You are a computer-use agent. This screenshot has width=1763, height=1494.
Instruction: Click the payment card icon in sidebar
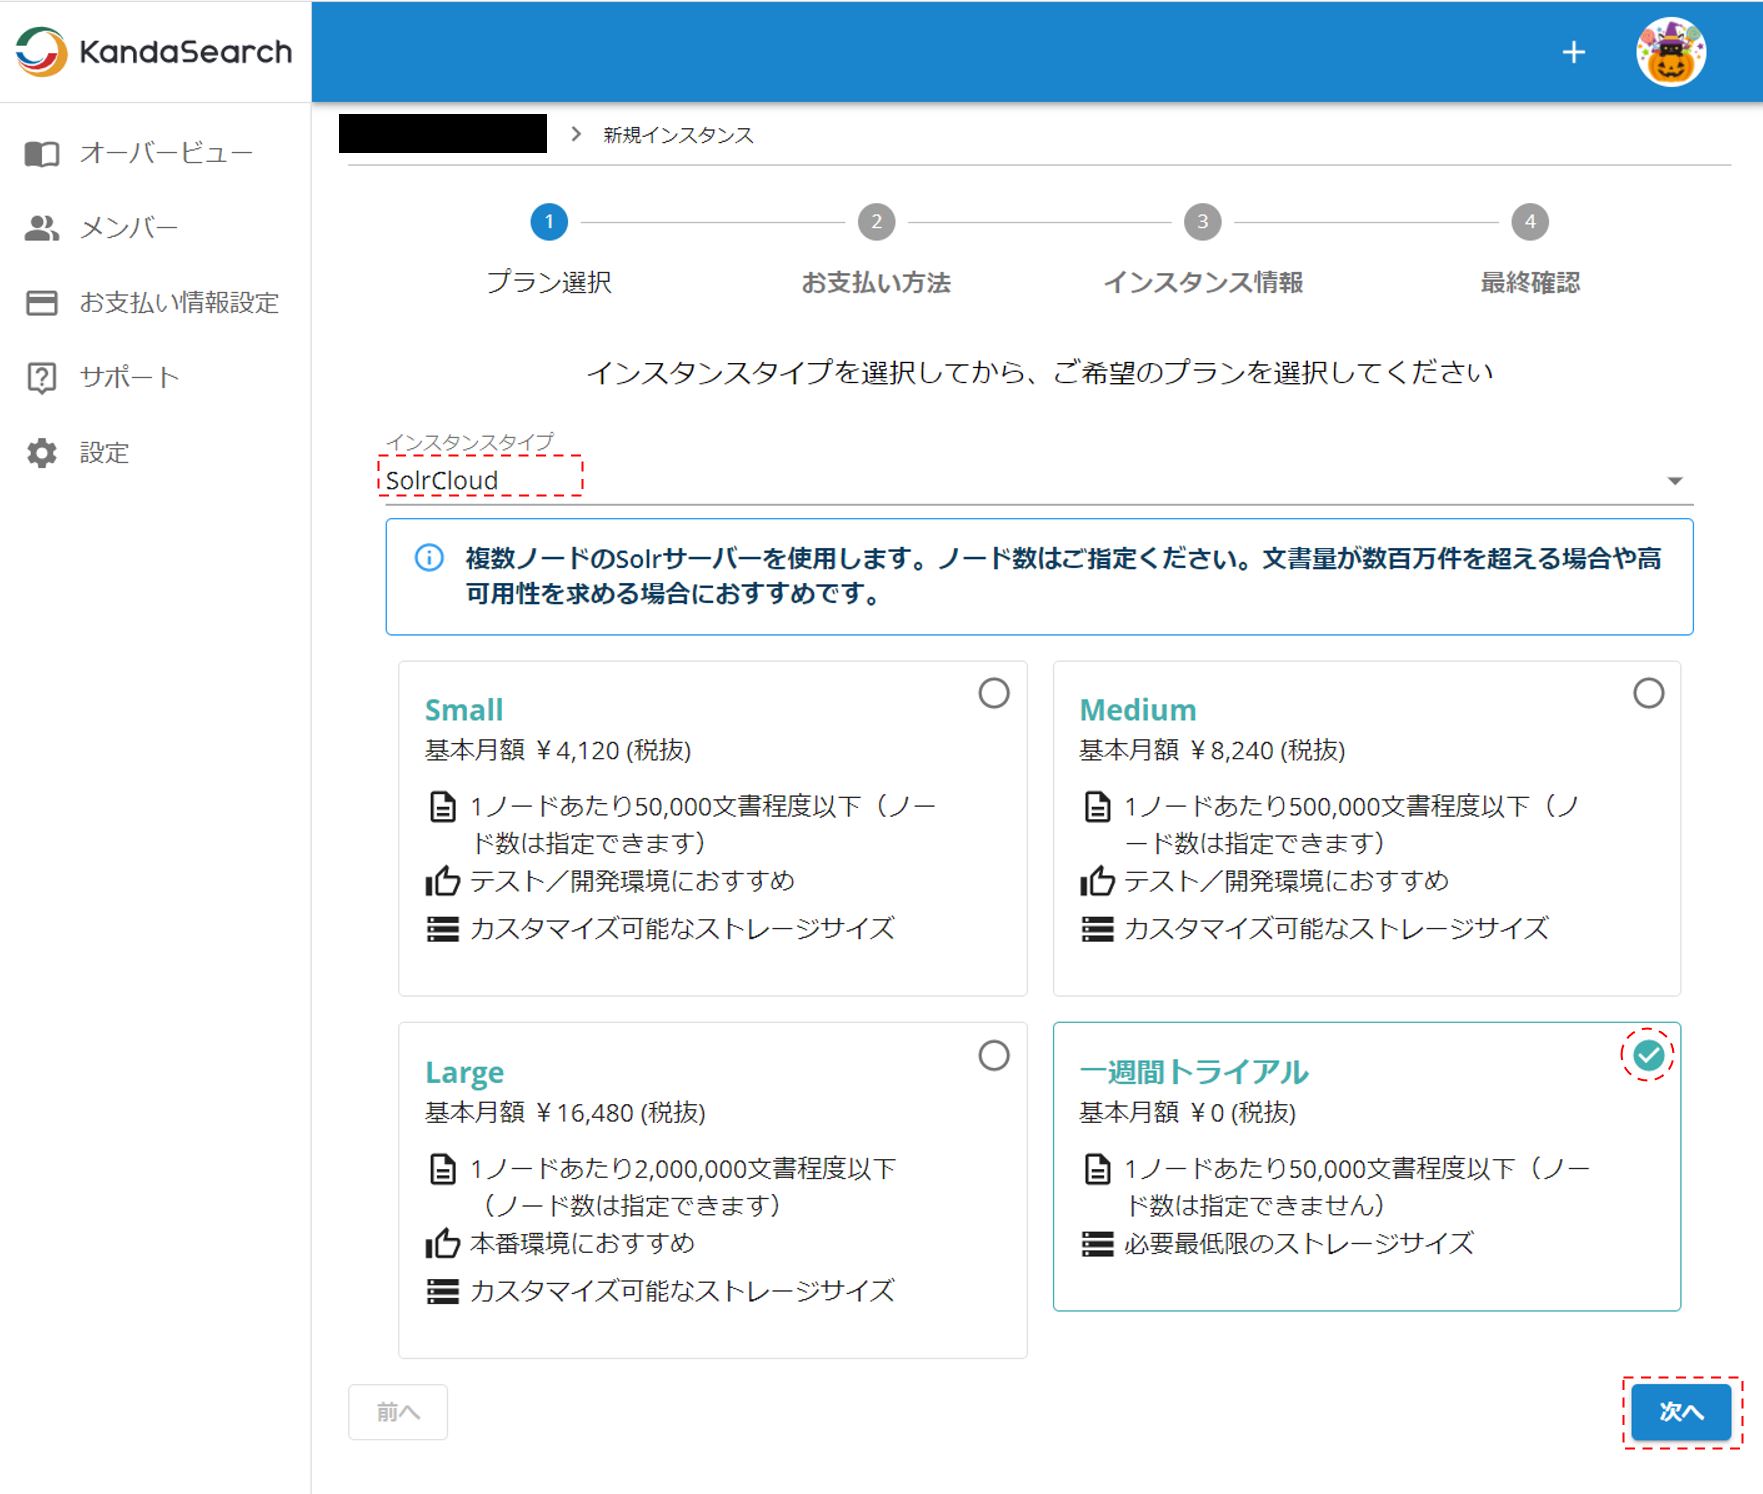pyautogui.click(x=42, y=303)
